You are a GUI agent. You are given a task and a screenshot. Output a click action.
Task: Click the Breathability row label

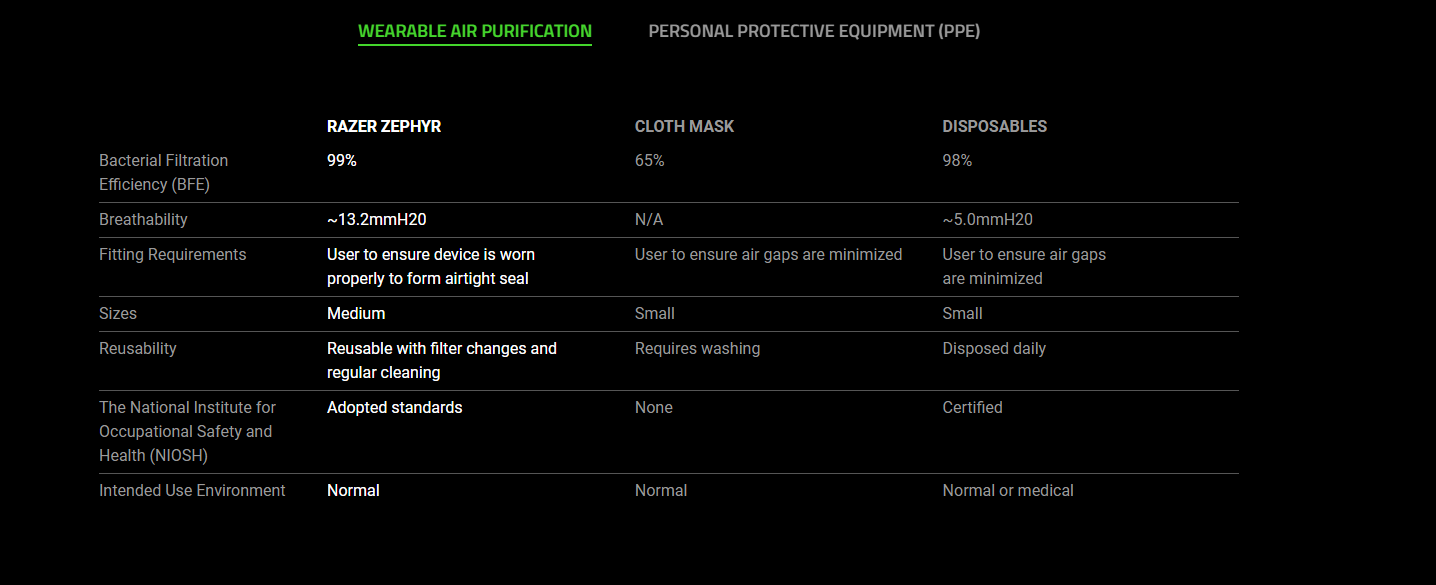point(143,220)
